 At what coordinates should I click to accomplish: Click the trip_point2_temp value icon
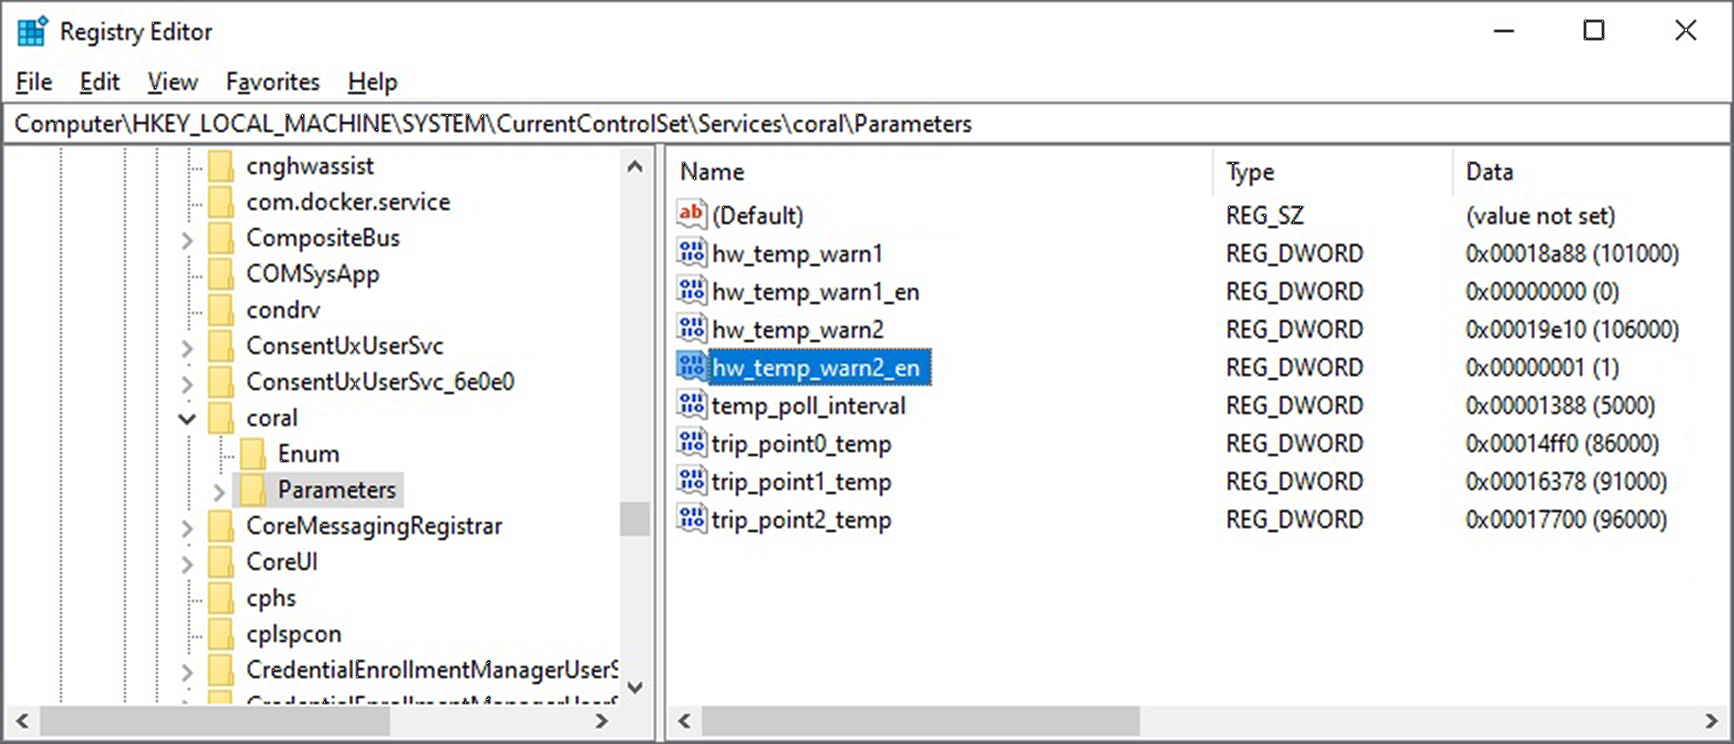click(691, 519)
